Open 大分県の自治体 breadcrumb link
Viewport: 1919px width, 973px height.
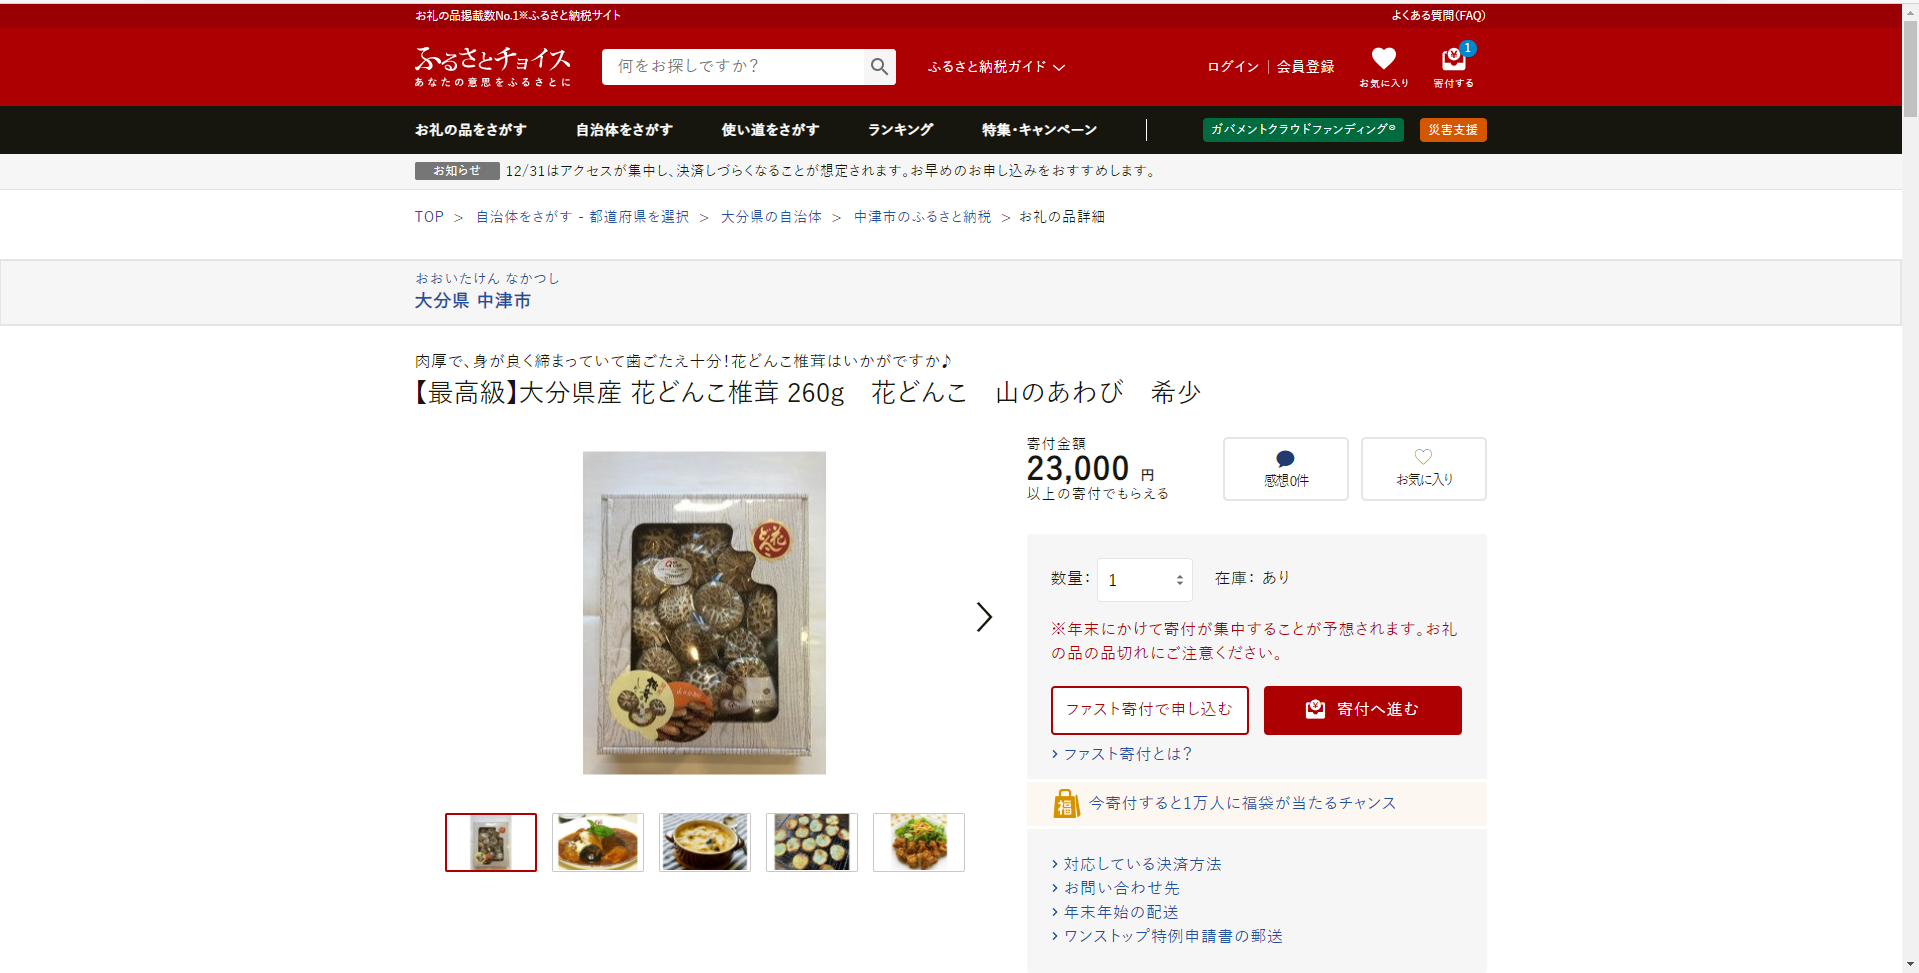click(x=771, y=217)
